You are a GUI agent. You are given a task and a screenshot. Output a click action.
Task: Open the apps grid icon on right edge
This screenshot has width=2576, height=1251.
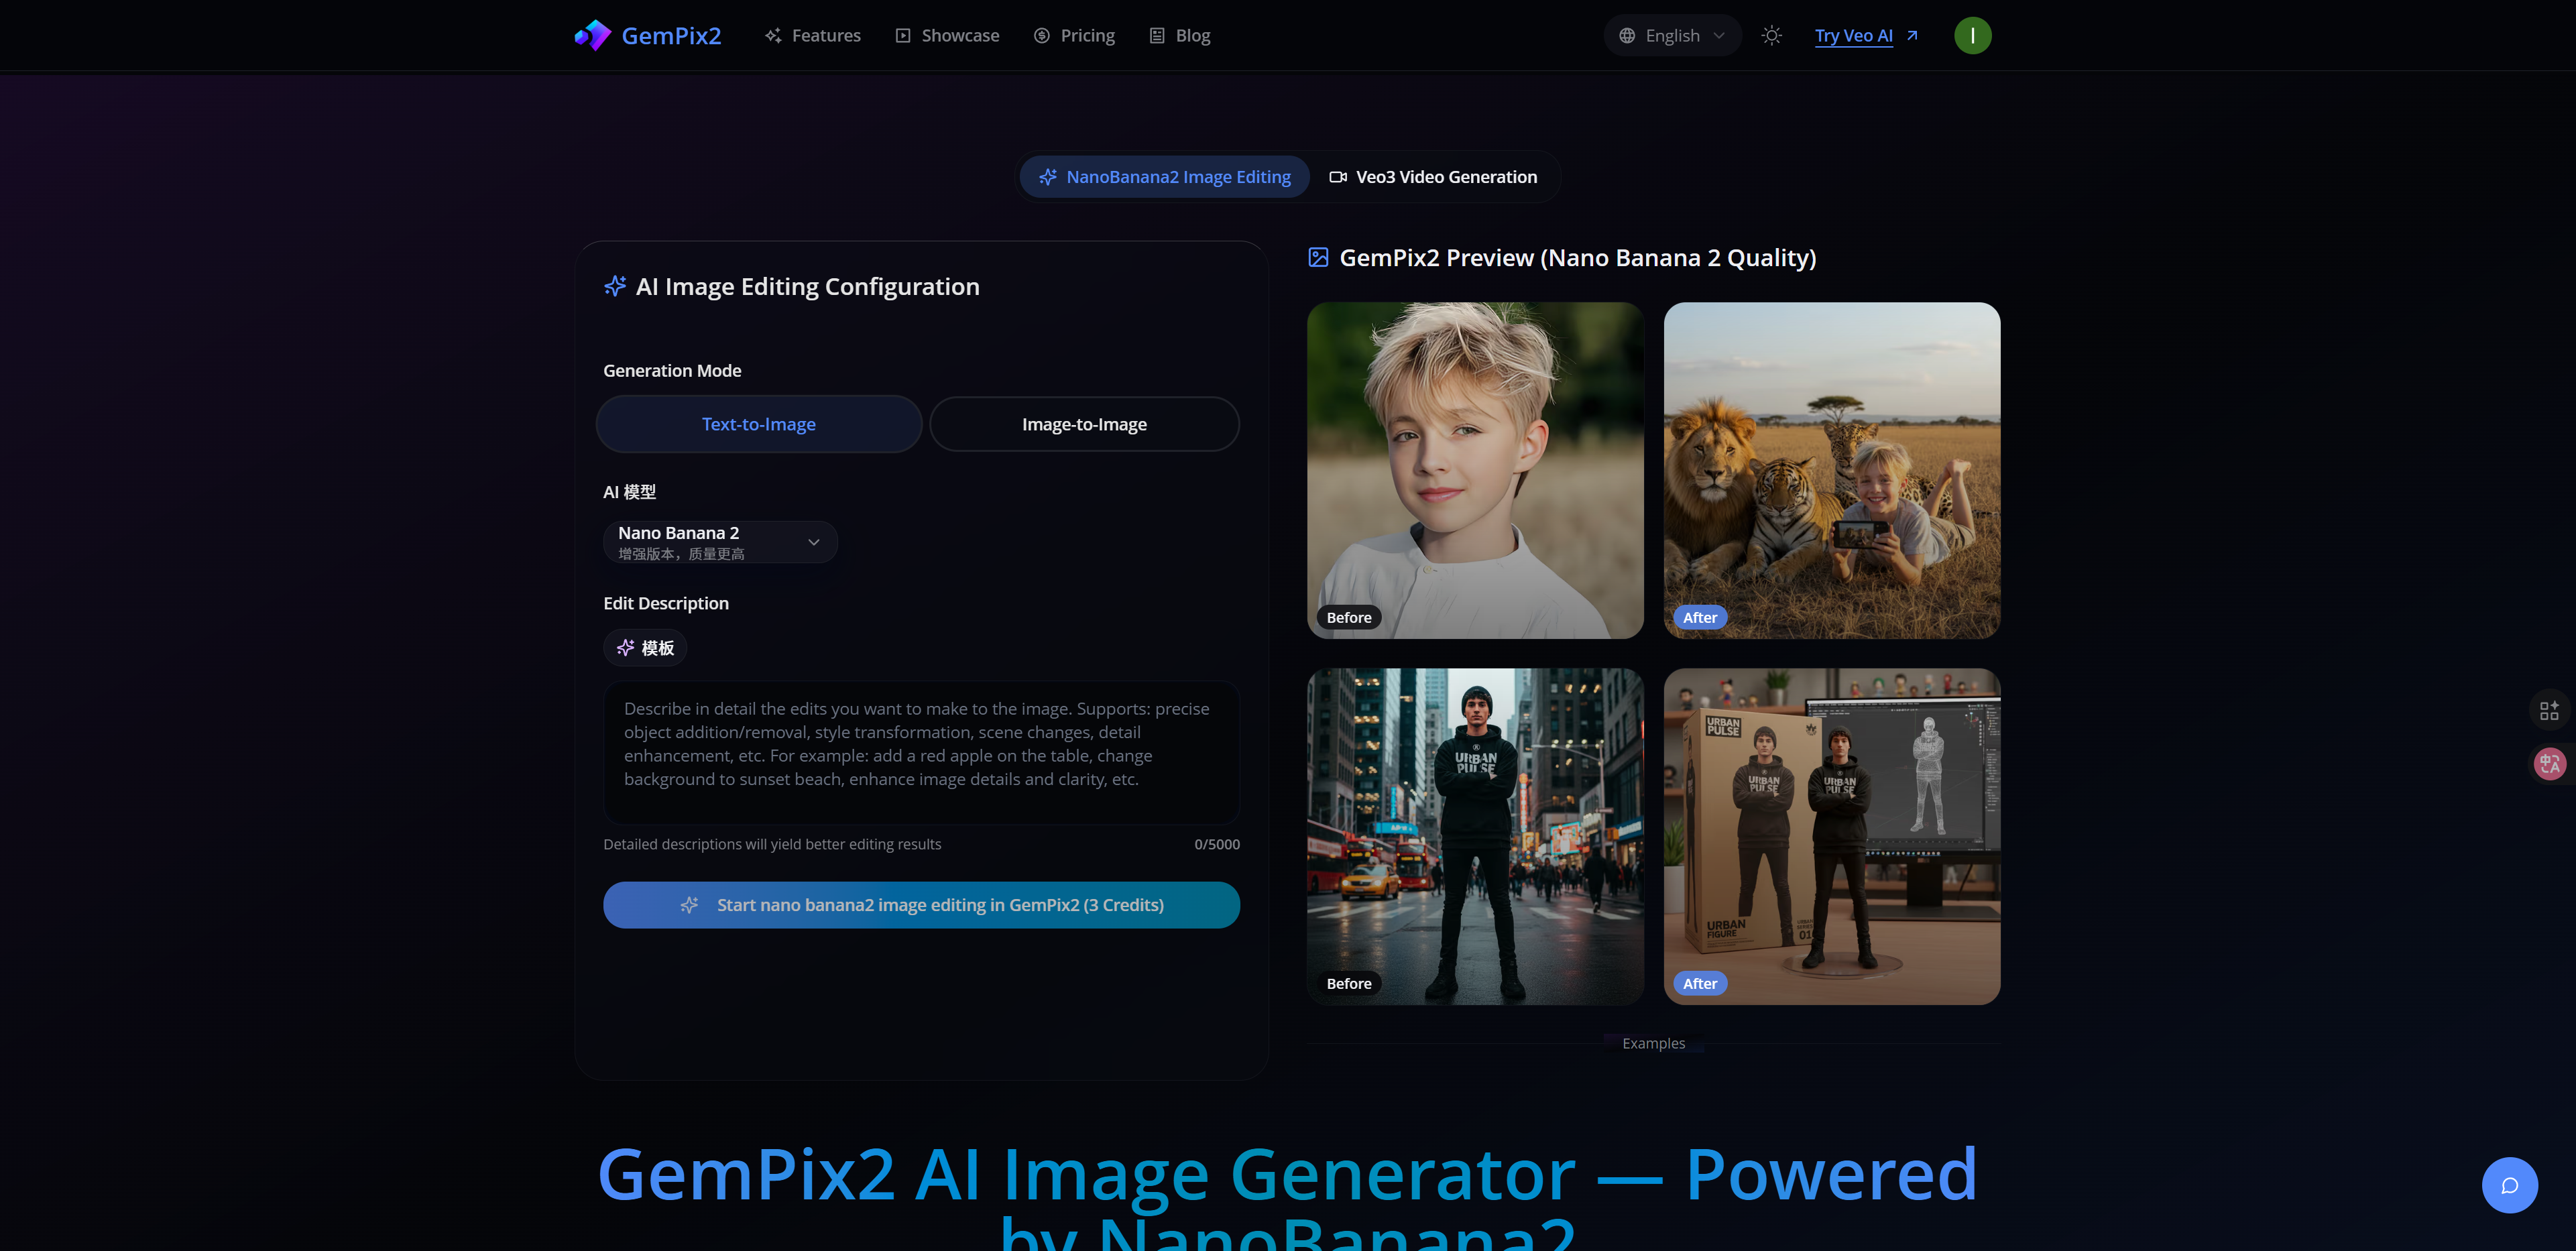click(2550, 710)
